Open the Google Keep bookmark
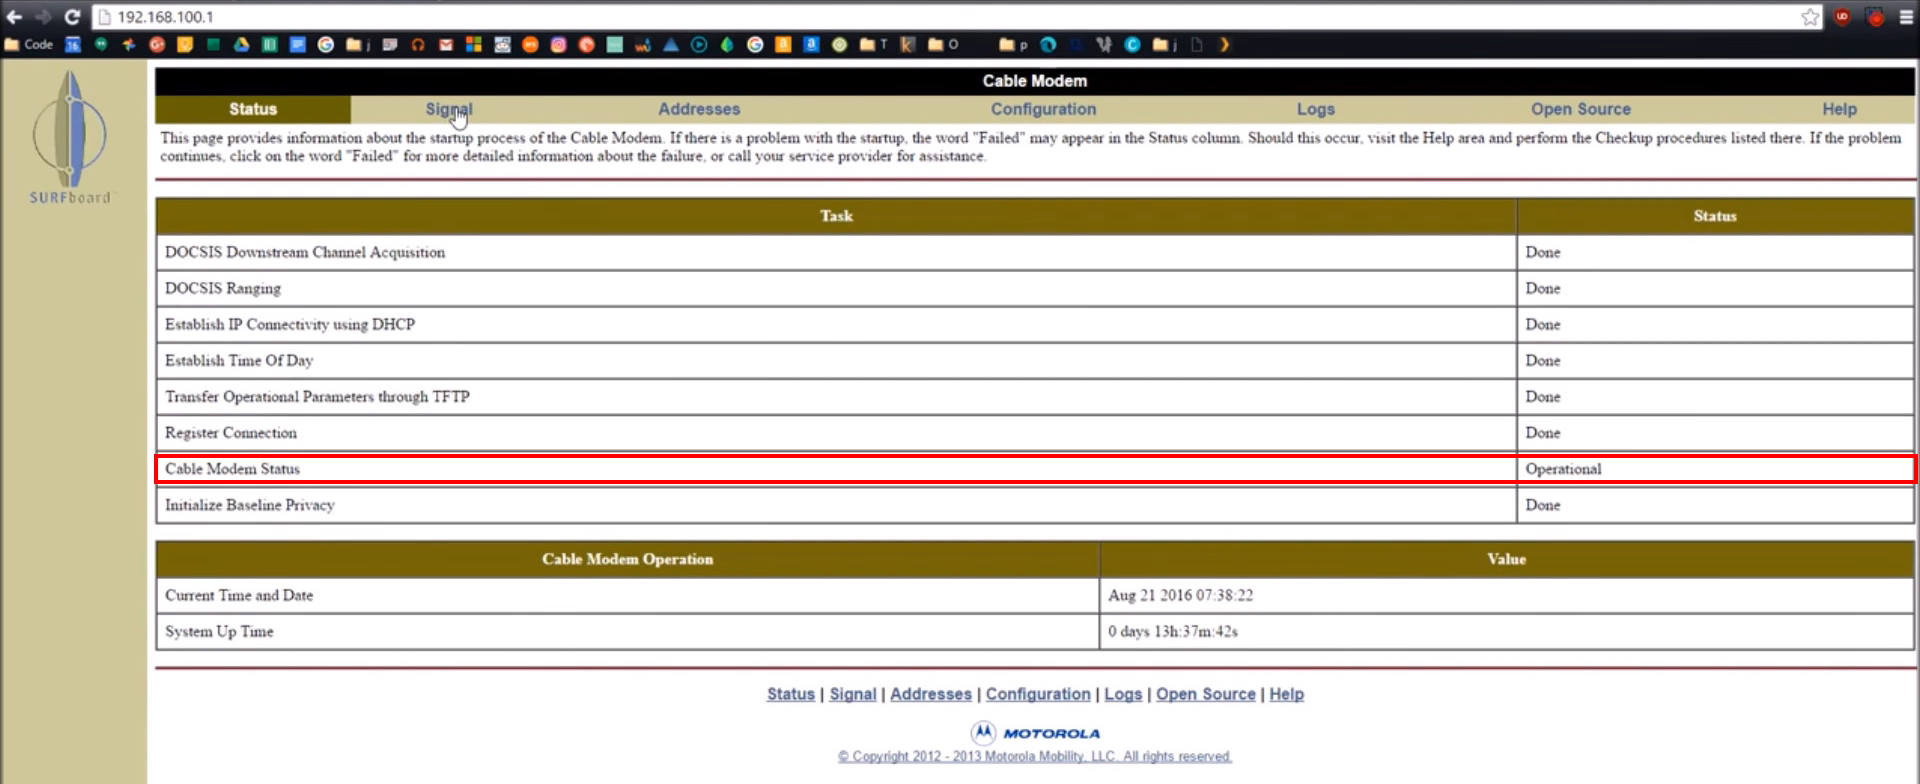Image resolution: width=1920 pixels, height=784 pixels. point(185,44)
